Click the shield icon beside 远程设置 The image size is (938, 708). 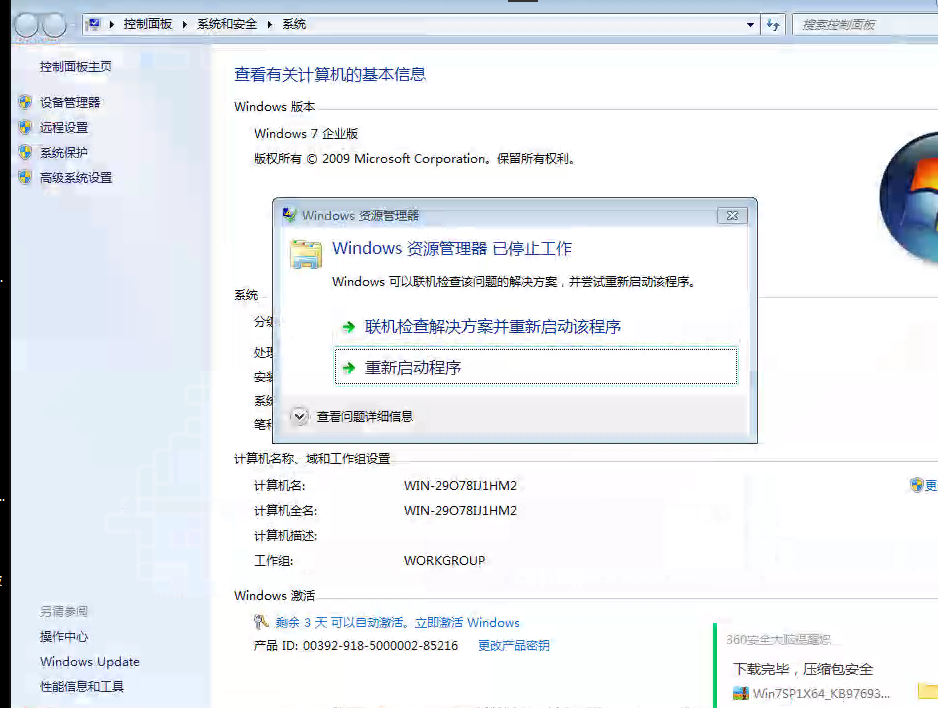point(25,127)
